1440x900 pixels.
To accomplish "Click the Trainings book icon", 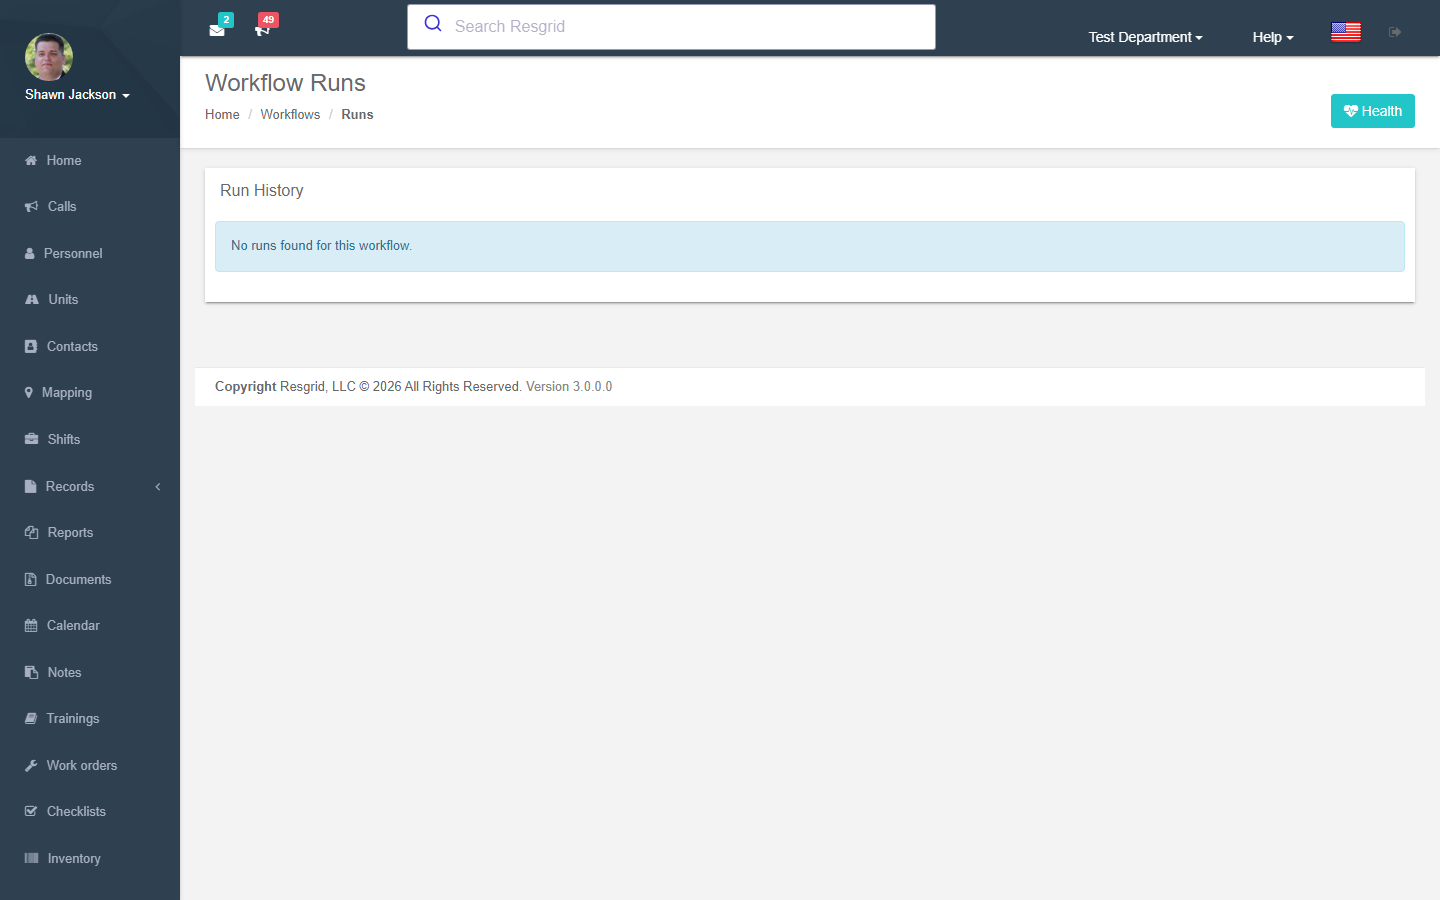I will point(31,719).
